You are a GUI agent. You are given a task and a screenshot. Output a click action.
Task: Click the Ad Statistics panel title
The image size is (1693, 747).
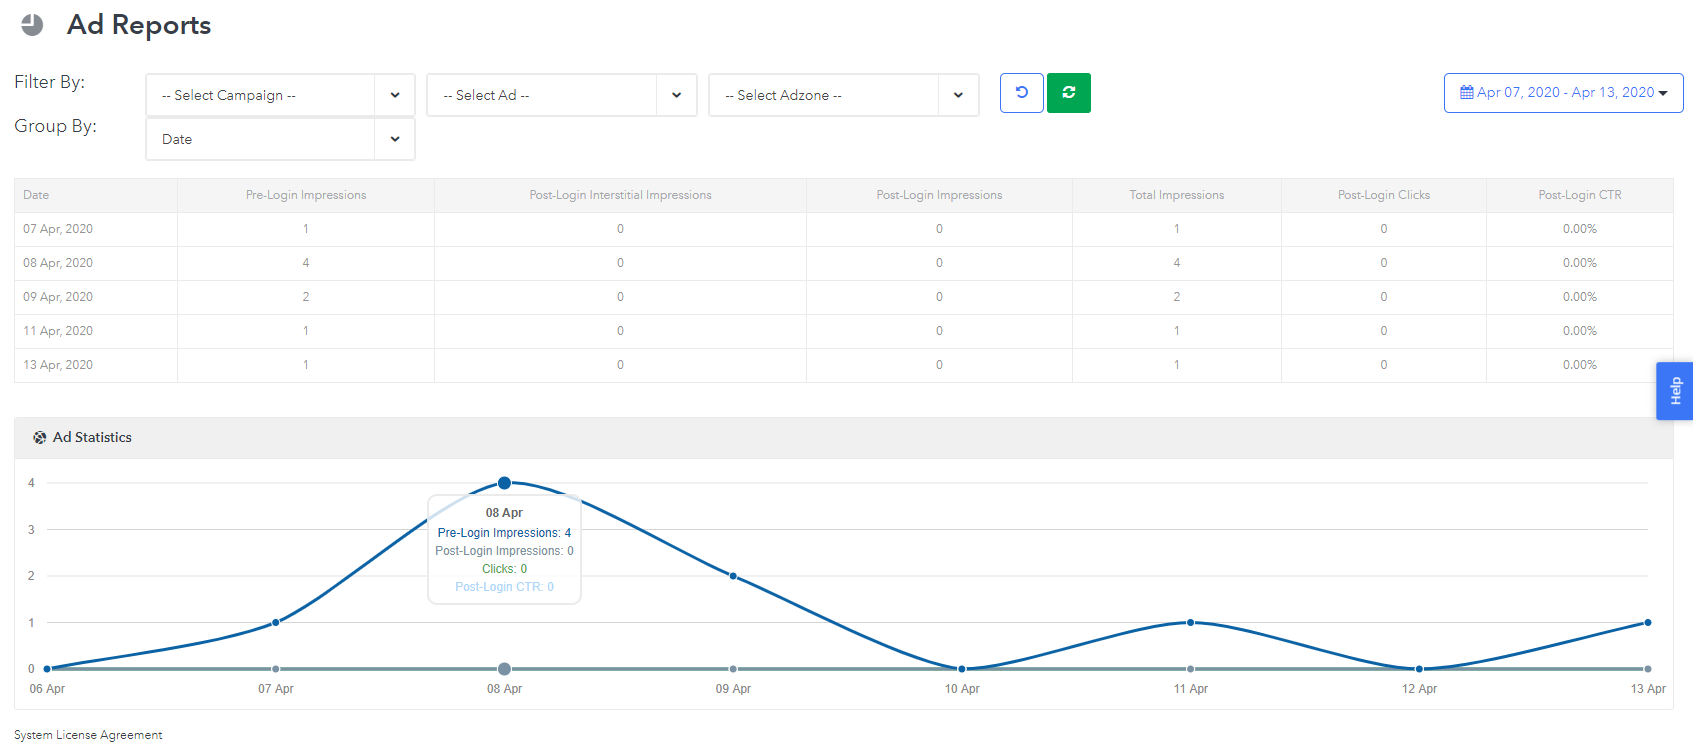click(92, 437)
